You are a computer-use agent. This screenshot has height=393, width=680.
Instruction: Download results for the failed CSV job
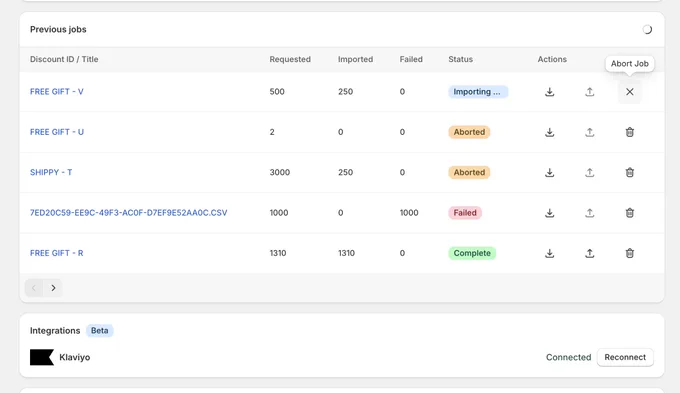pos(549,213)
